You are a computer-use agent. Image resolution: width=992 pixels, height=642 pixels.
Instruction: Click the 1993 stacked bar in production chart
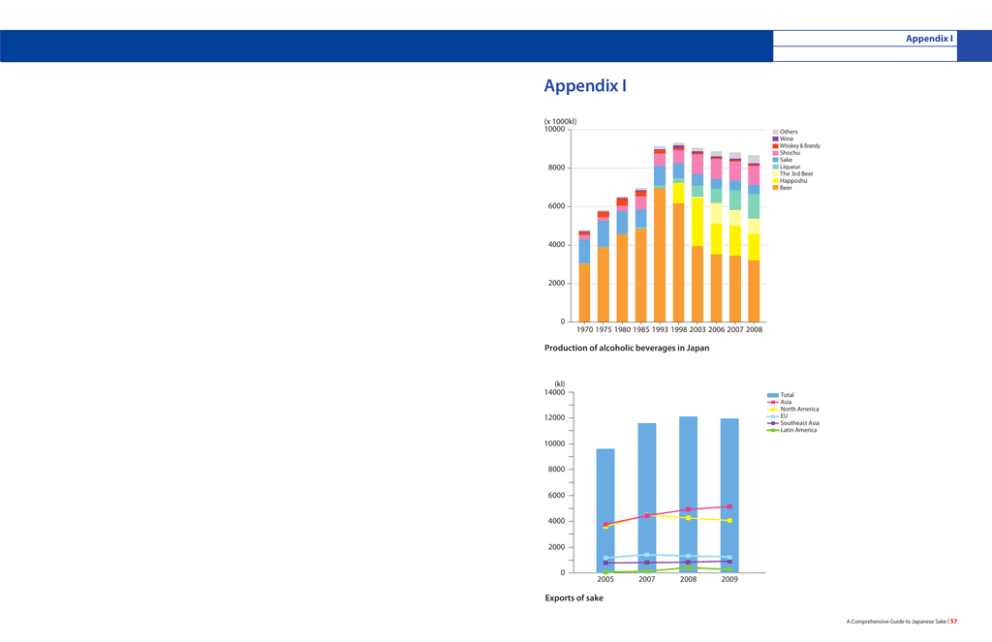tap(660, 240)
